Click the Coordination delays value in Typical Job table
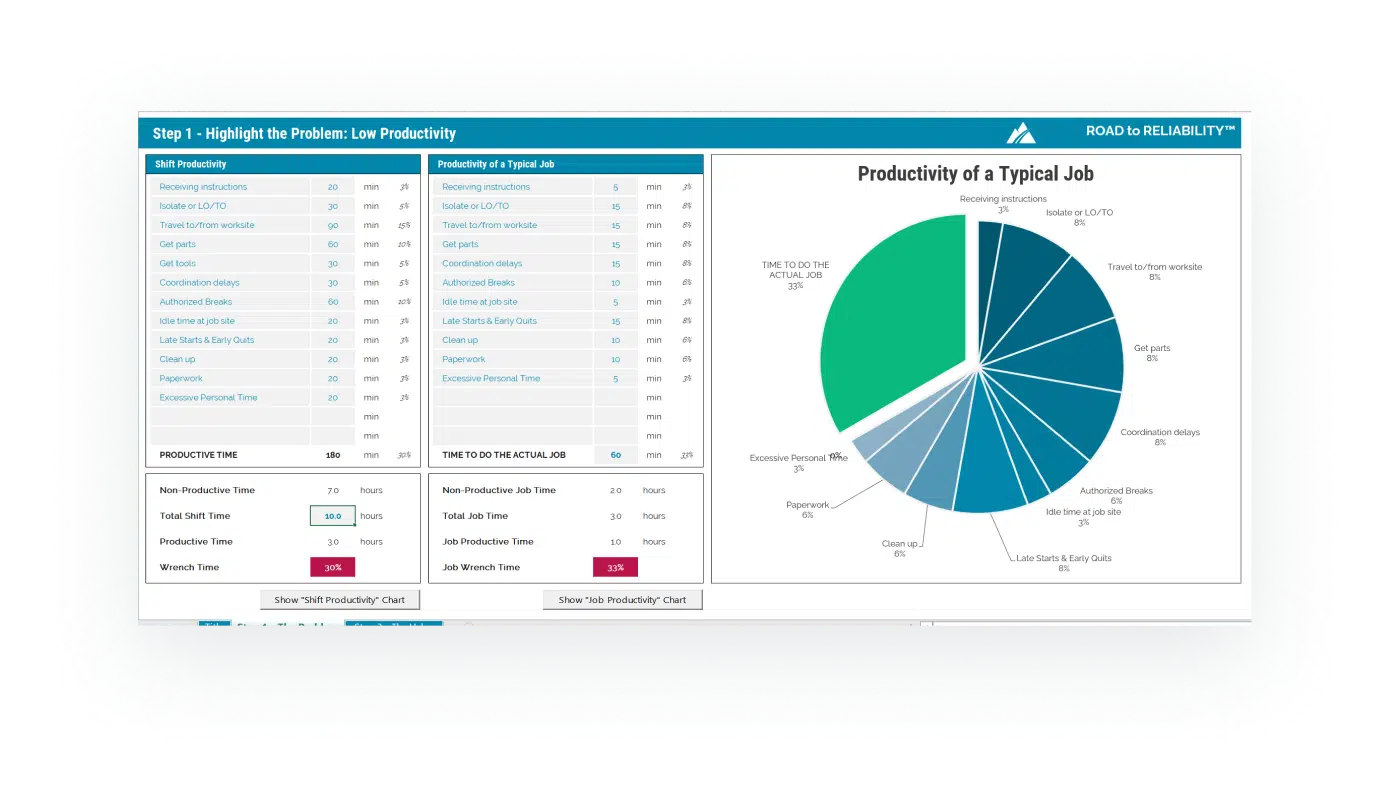 tap(615, 263)
